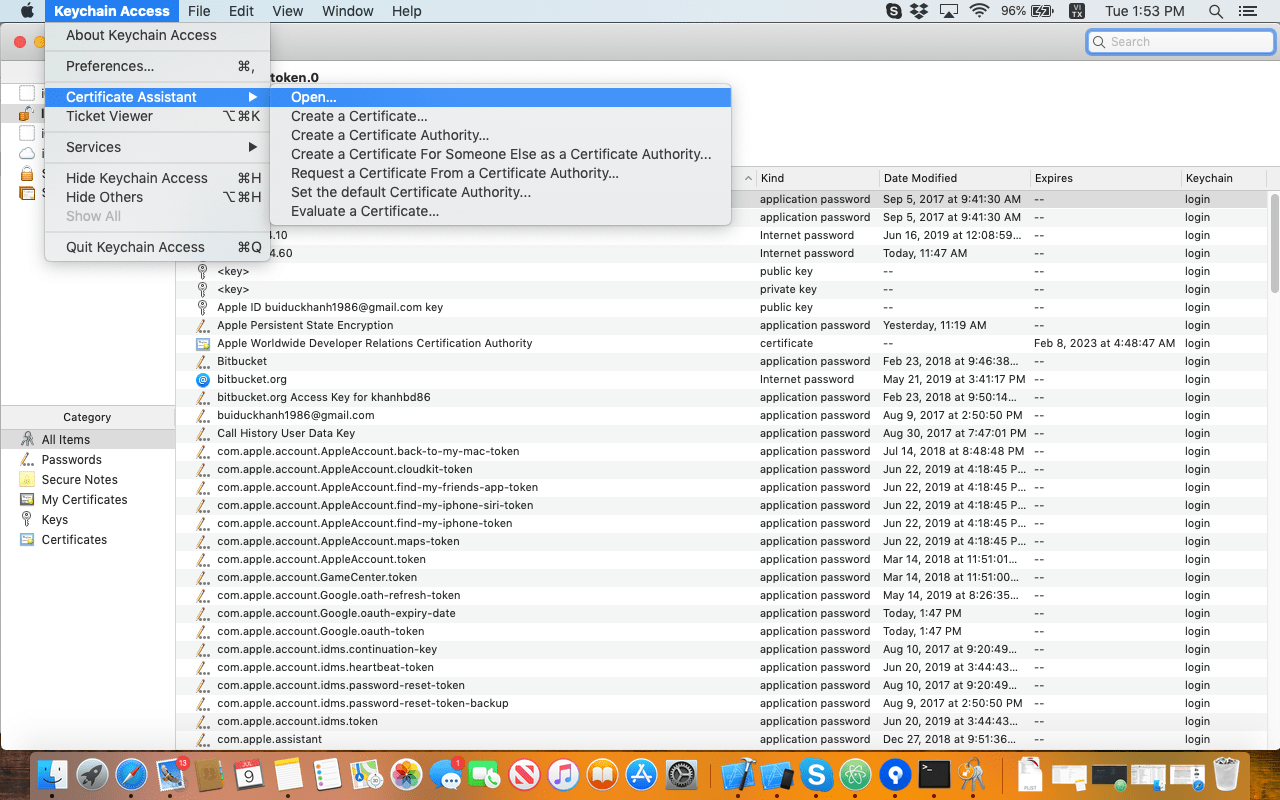The width and height of the screenshot is (1280, 800).
Task: Choose Quit Keychain Access
Action: click(x=157, y=247)
